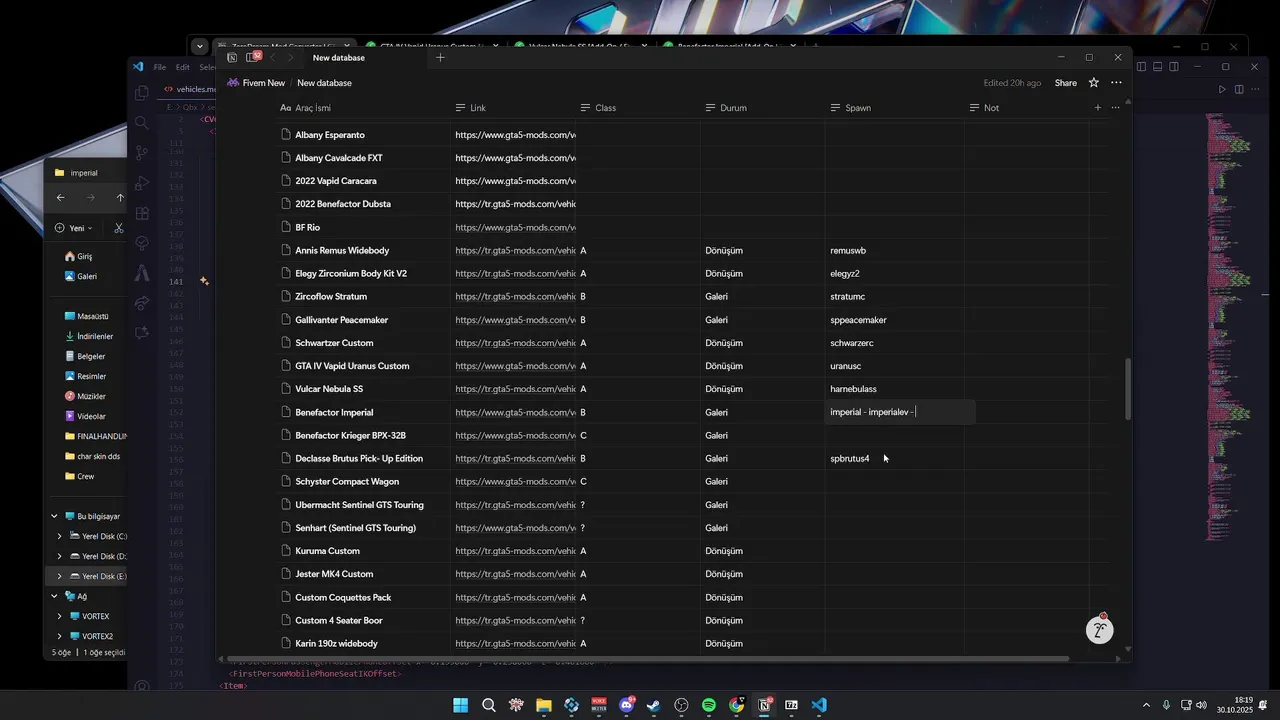Viewport: 1280px width, 720px height.
Task: Open 7-Zip from the taskbar
Action: (791, 705)
